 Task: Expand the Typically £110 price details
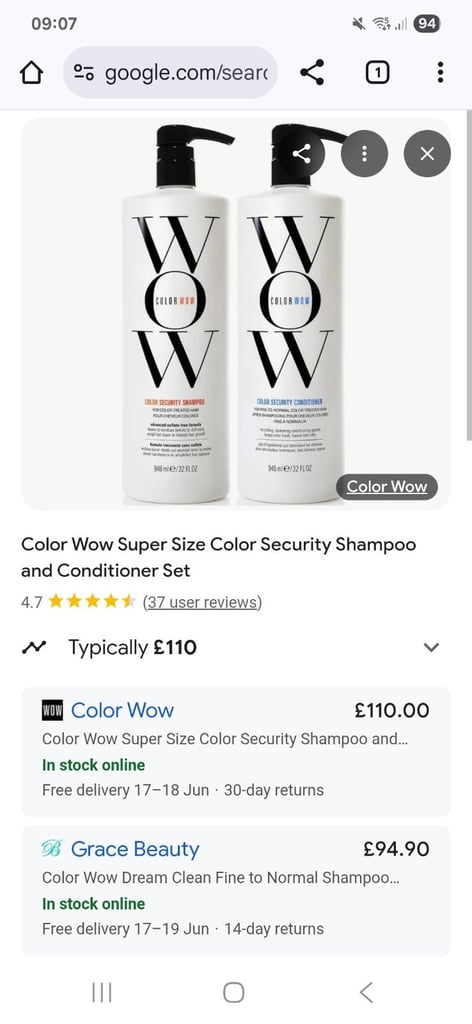431,648
